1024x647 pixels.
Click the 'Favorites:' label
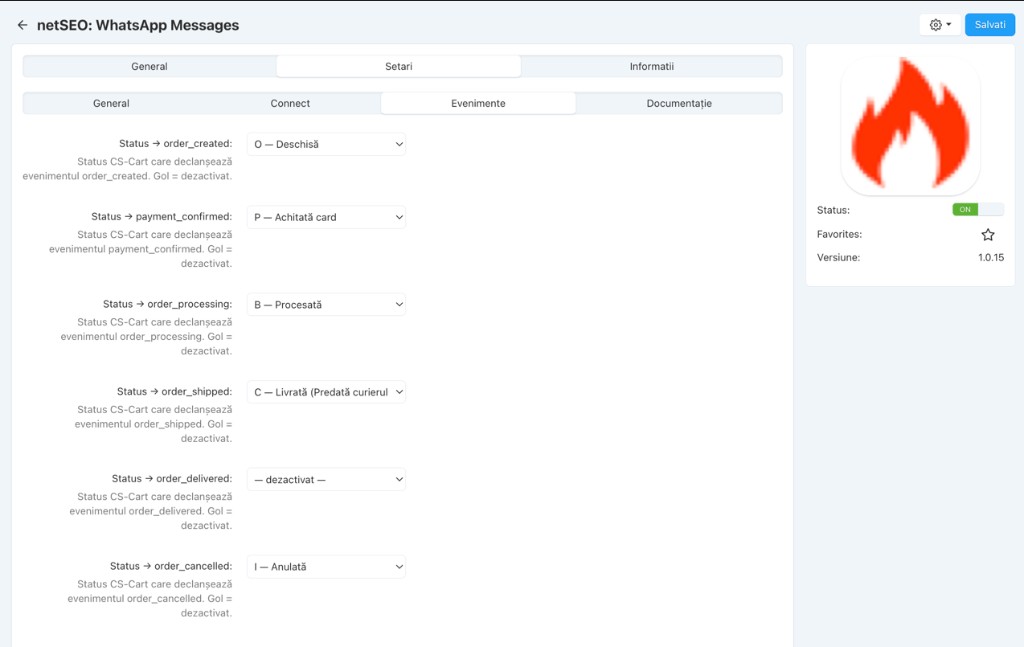coord(839,234)
